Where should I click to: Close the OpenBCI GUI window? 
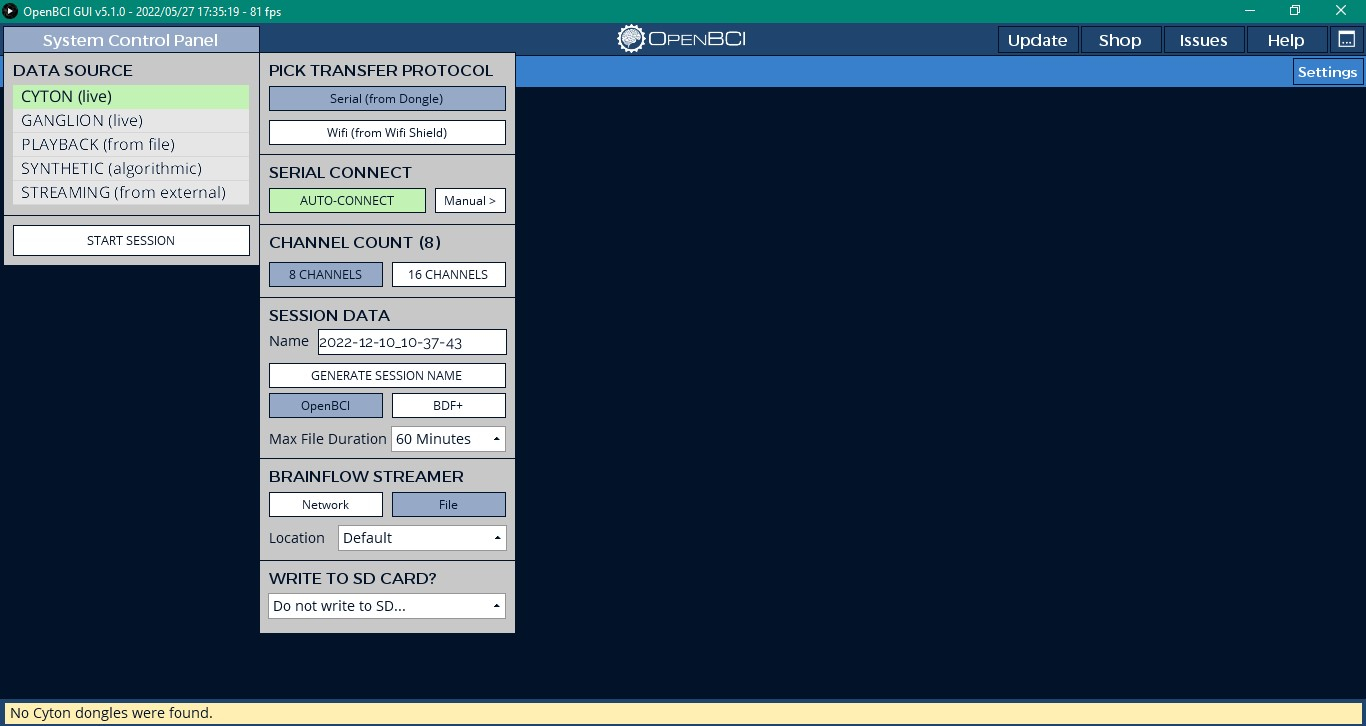coord(1341,11)
